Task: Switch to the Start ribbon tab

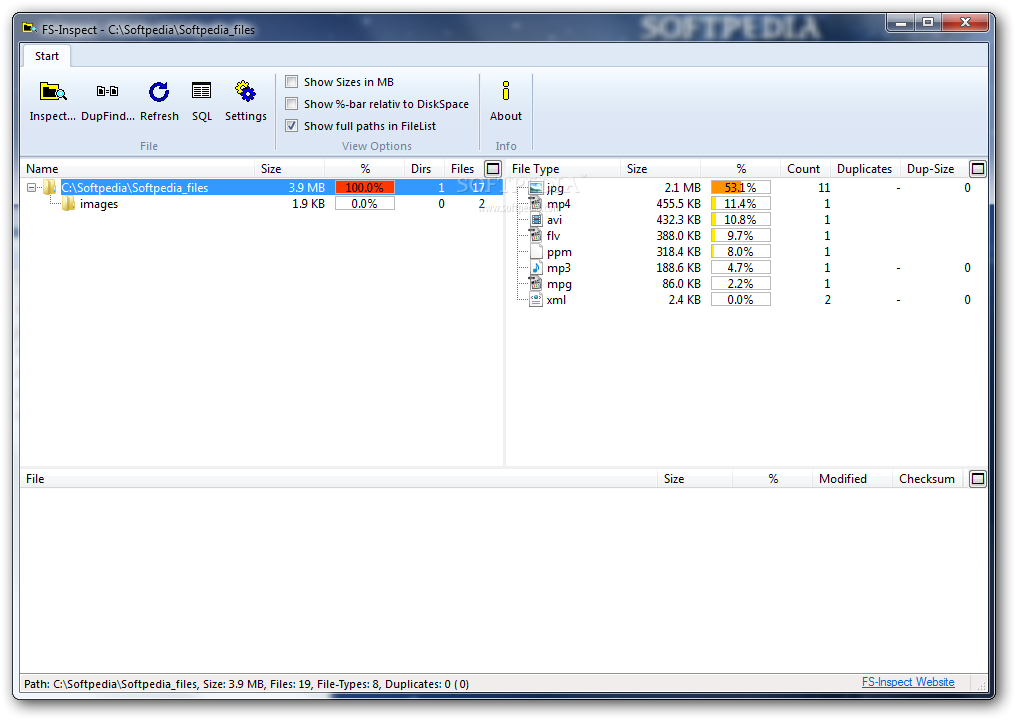Action: [x=47, y=56]
